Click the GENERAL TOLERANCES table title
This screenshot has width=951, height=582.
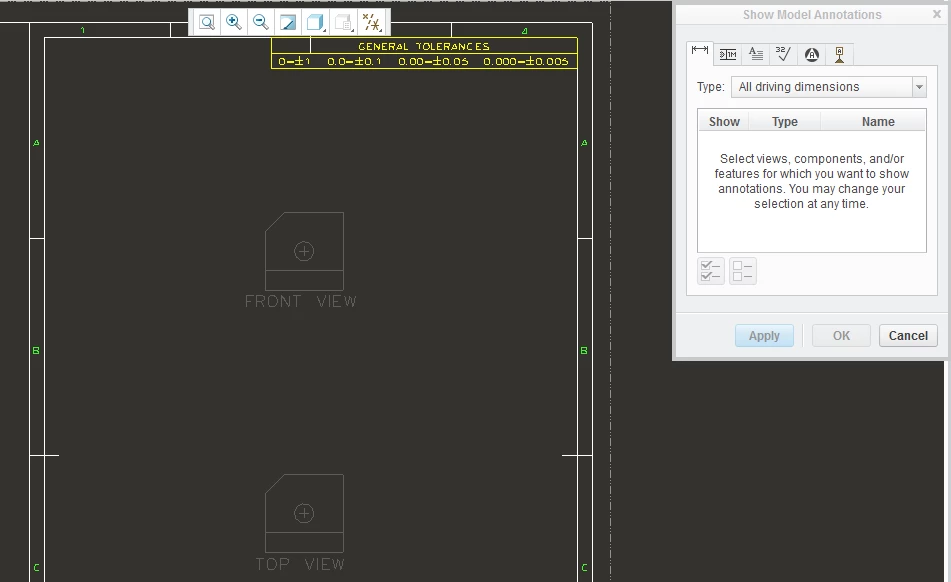click(x=423, y=46)
